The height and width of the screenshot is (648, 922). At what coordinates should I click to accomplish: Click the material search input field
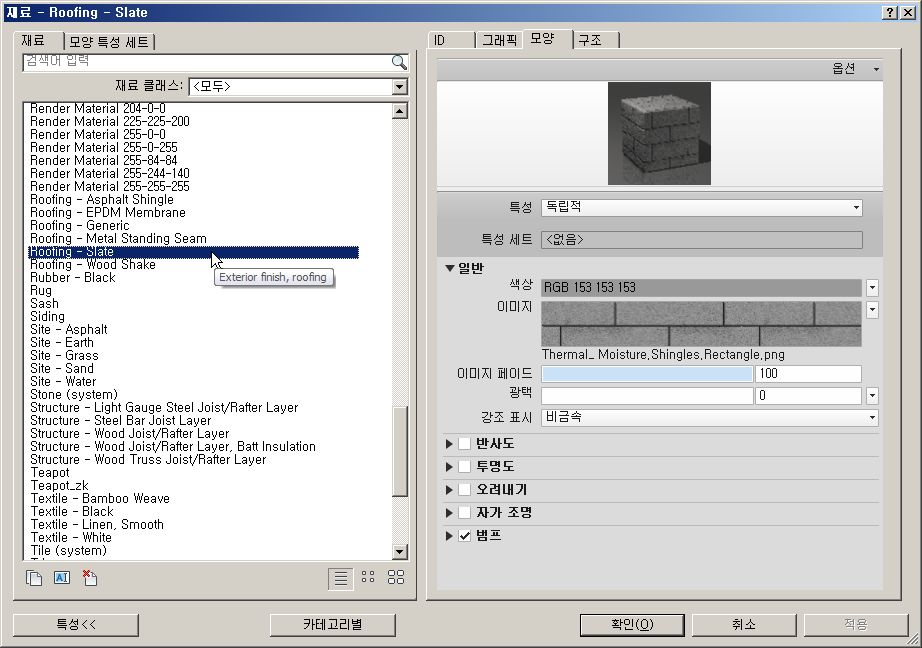click(x=207, y=62)
